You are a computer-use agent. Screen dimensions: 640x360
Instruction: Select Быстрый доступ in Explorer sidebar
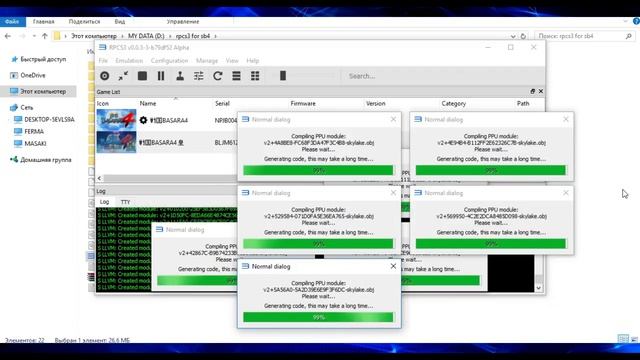[43, 59]
